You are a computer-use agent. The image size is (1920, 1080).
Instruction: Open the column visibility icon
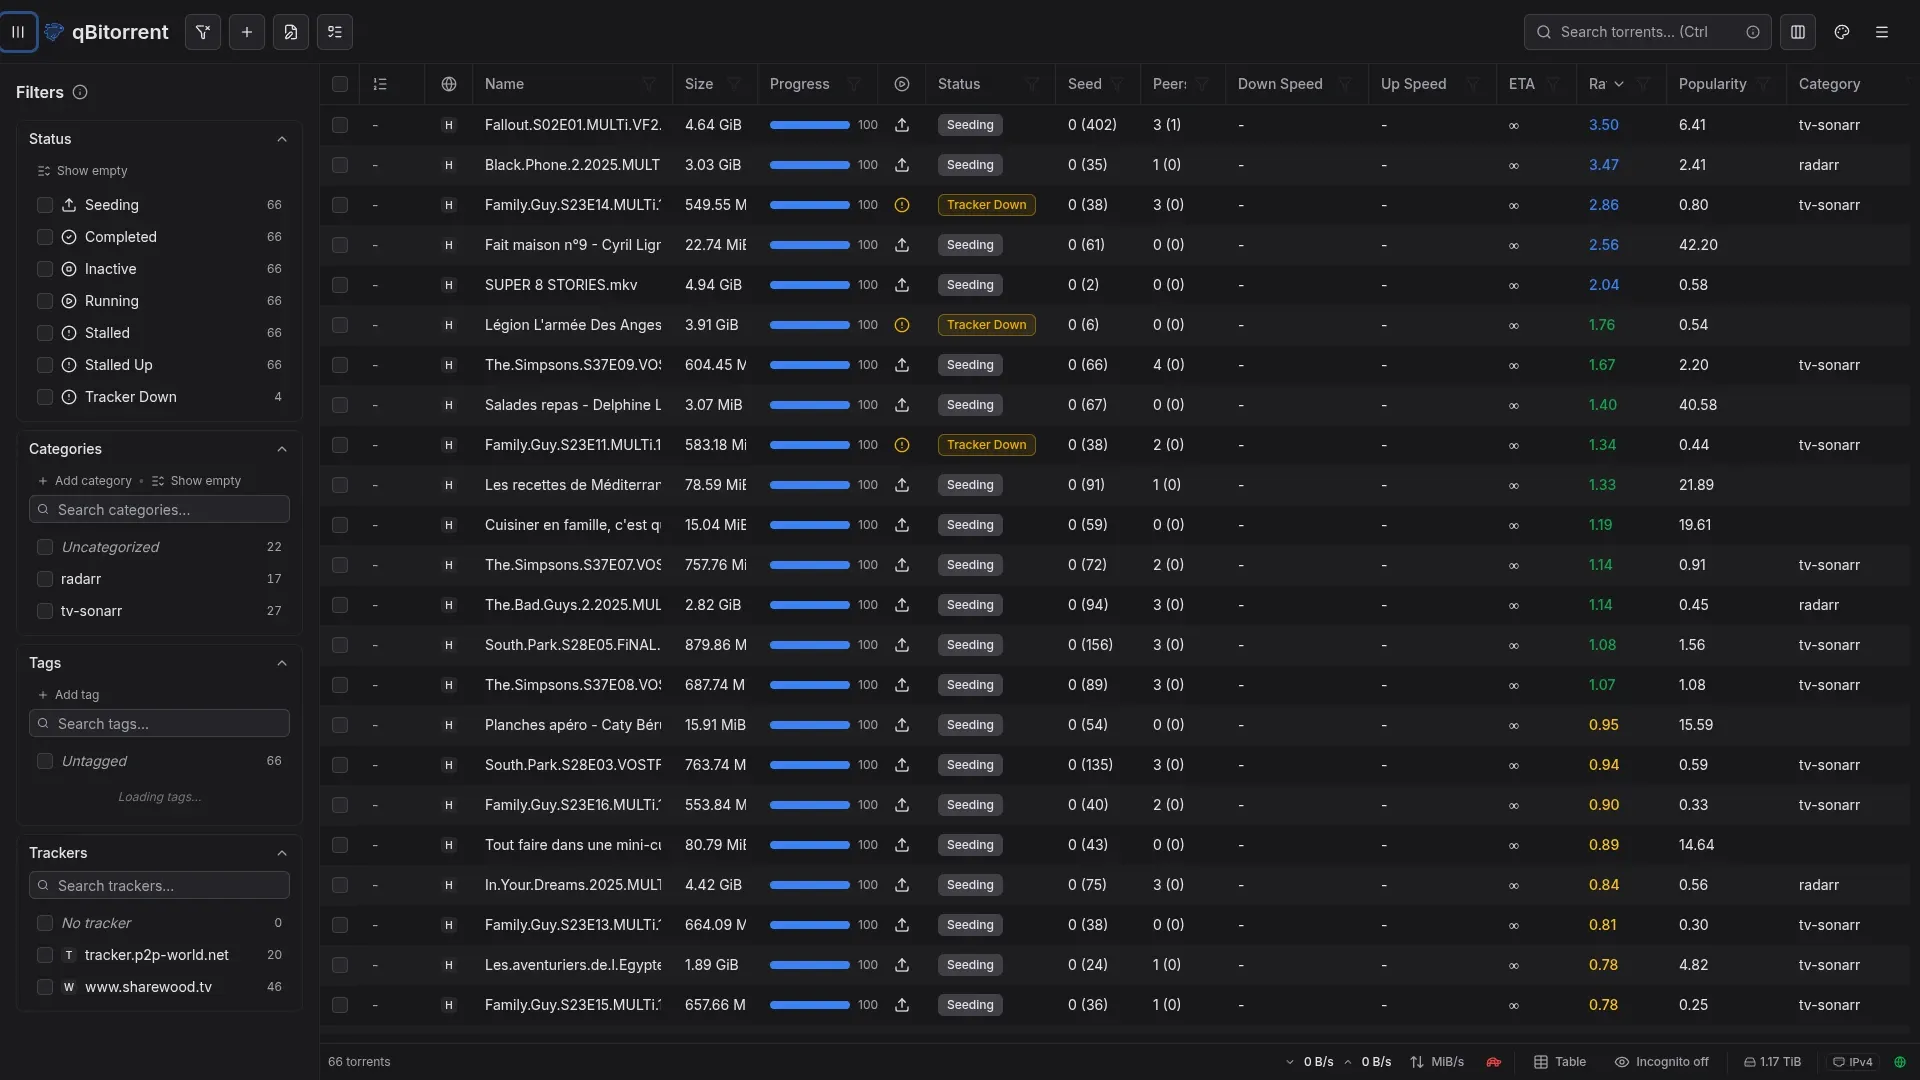(1798, 32)
